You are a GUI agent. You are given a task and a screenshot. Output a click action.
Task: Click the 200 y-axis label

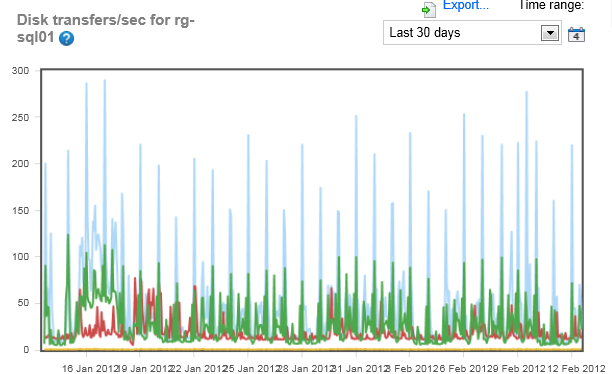click(x=20, y=164)
